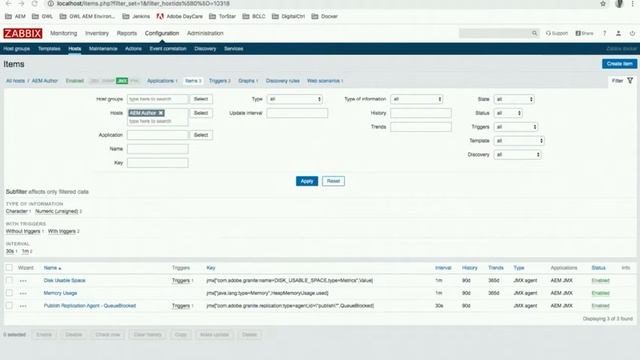
Task: Open the Docker bookmark folder
Action: tap(324, 16)
